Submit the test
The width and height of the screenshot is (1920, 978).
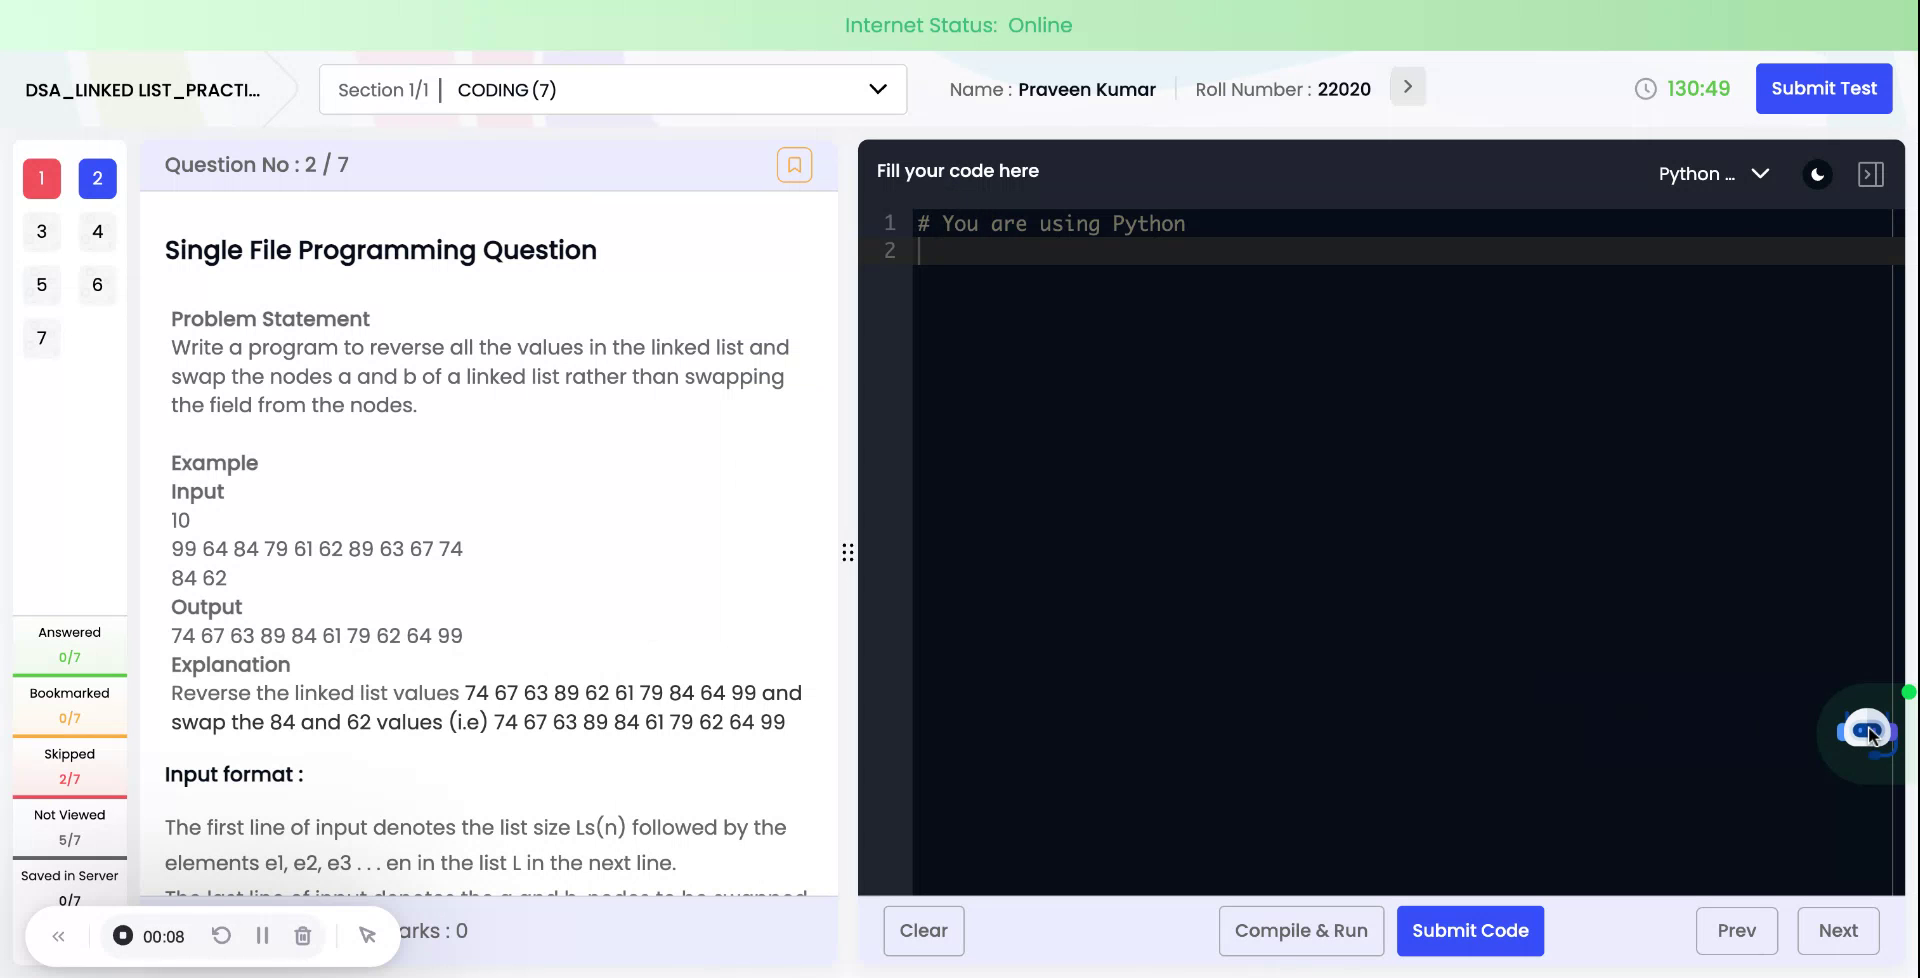(x=1823, y=88)
